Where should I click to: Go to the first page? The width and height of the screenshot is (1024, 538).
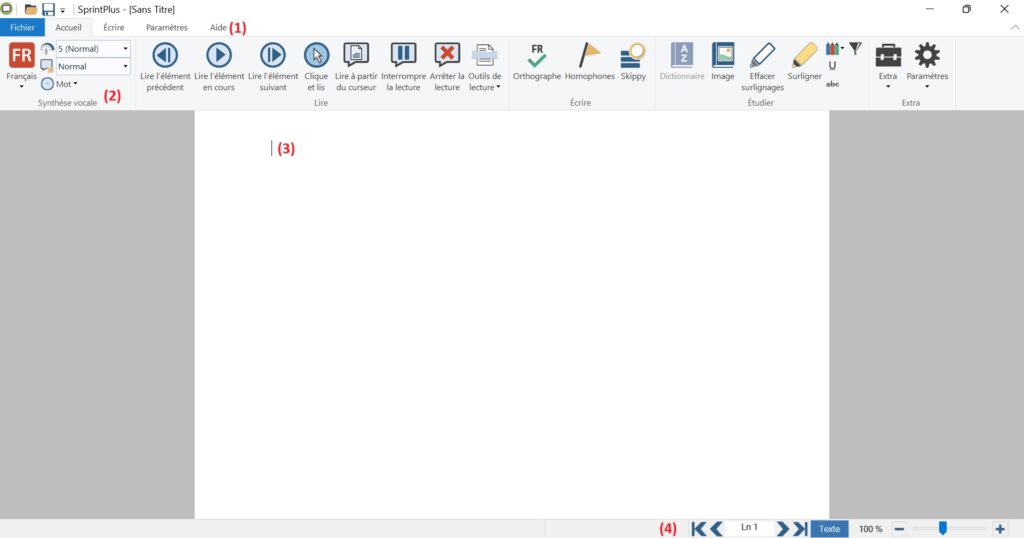(x=698, y=529)
